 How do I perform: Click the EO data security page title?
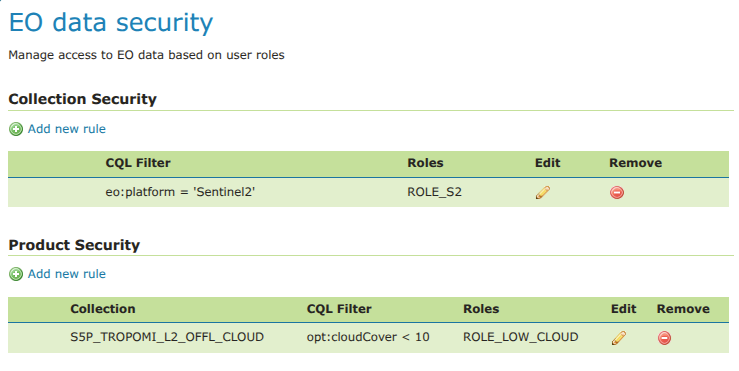pos(111,23)
